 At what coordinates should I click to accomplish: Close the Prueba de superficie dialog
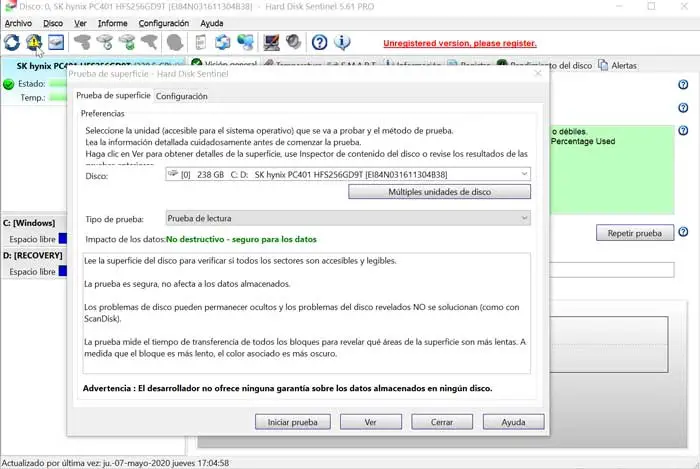(x=538, y=73)
